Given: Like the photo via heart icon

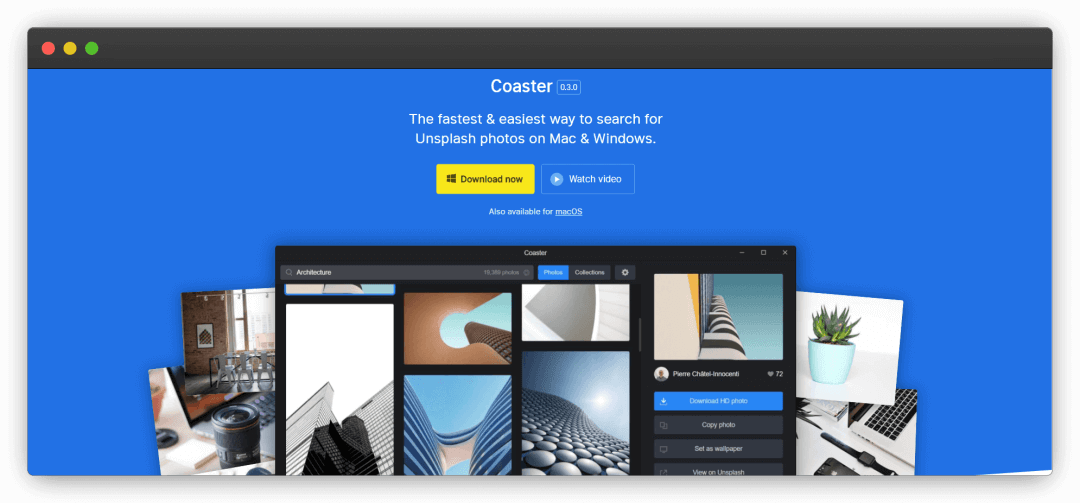Looking at the screenshot, I should click(x=770, y=374).
